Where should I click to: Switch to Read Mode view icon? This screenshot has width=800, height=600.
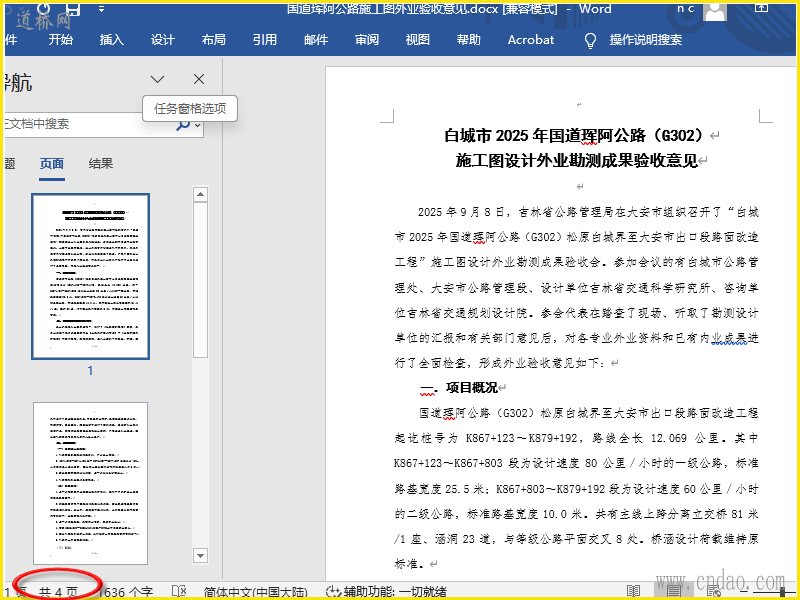coord(634,592)
